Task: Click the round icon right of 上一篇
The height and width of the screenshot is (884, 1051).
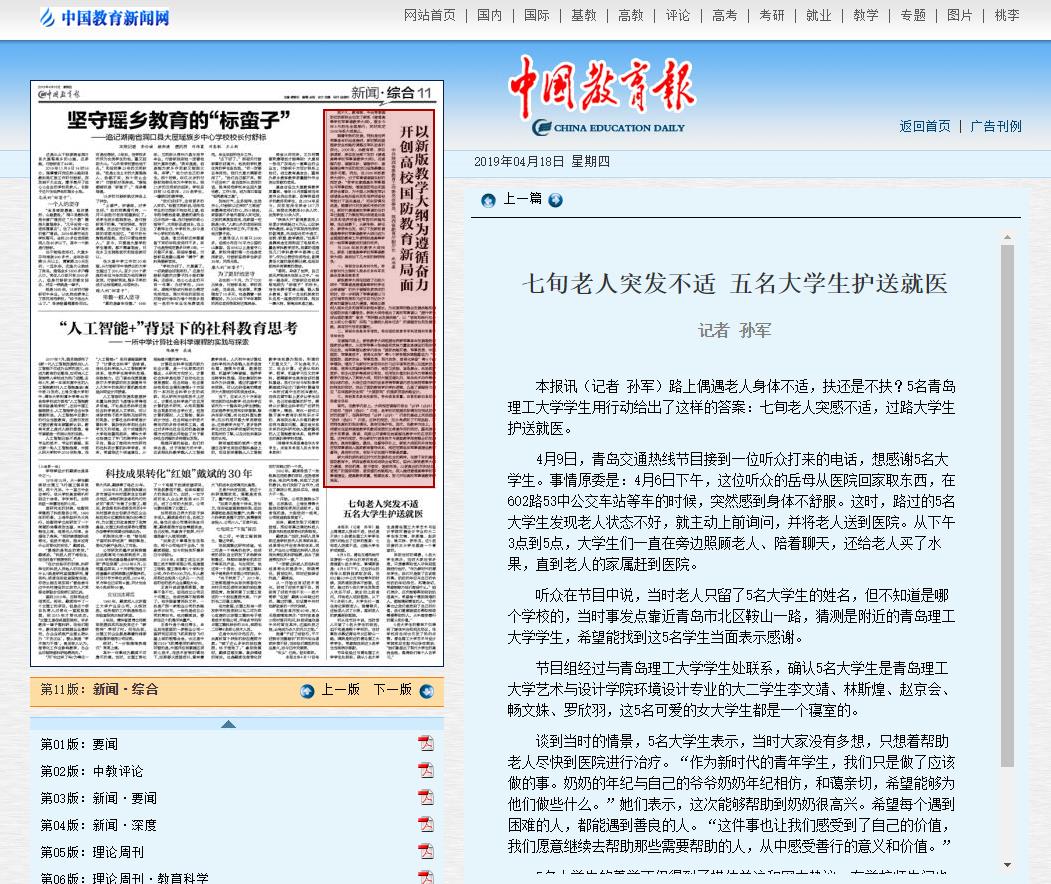Action: (556, 200)
